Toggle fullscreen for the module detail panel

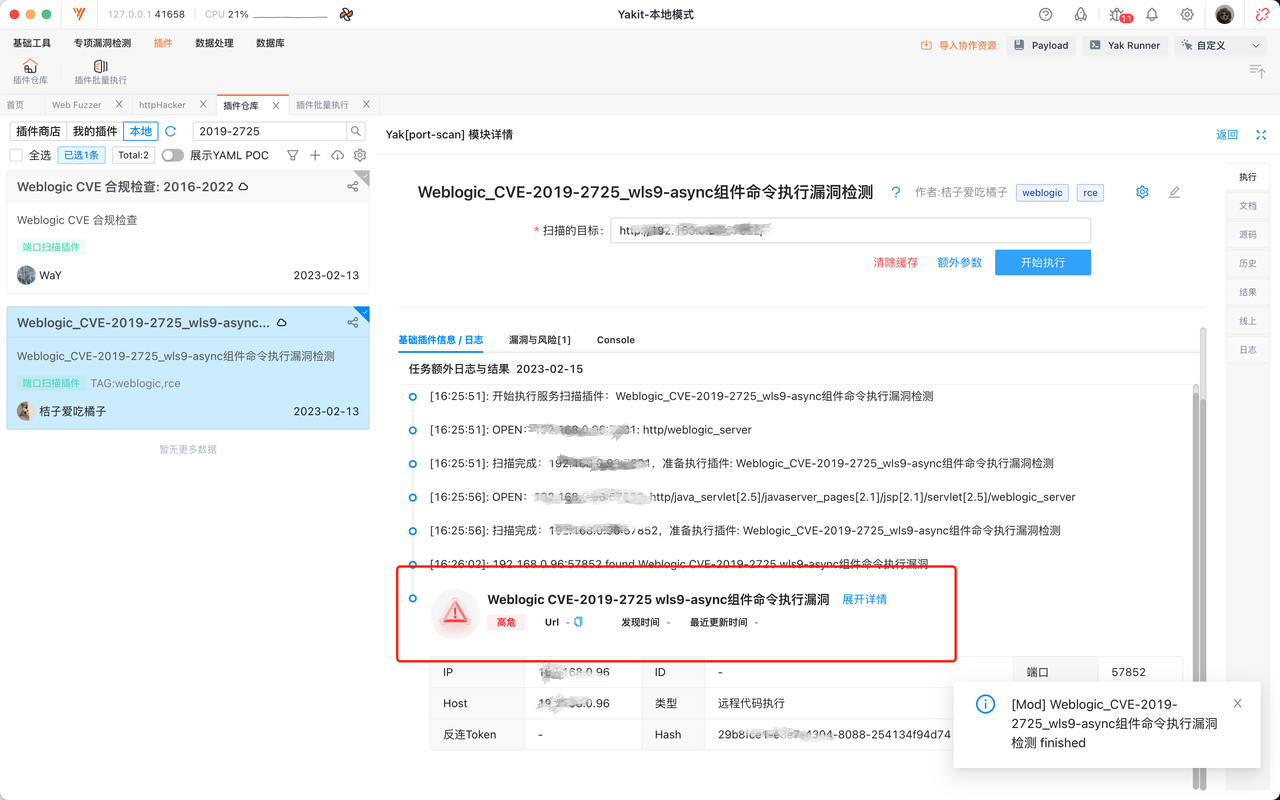[1261, 134]
